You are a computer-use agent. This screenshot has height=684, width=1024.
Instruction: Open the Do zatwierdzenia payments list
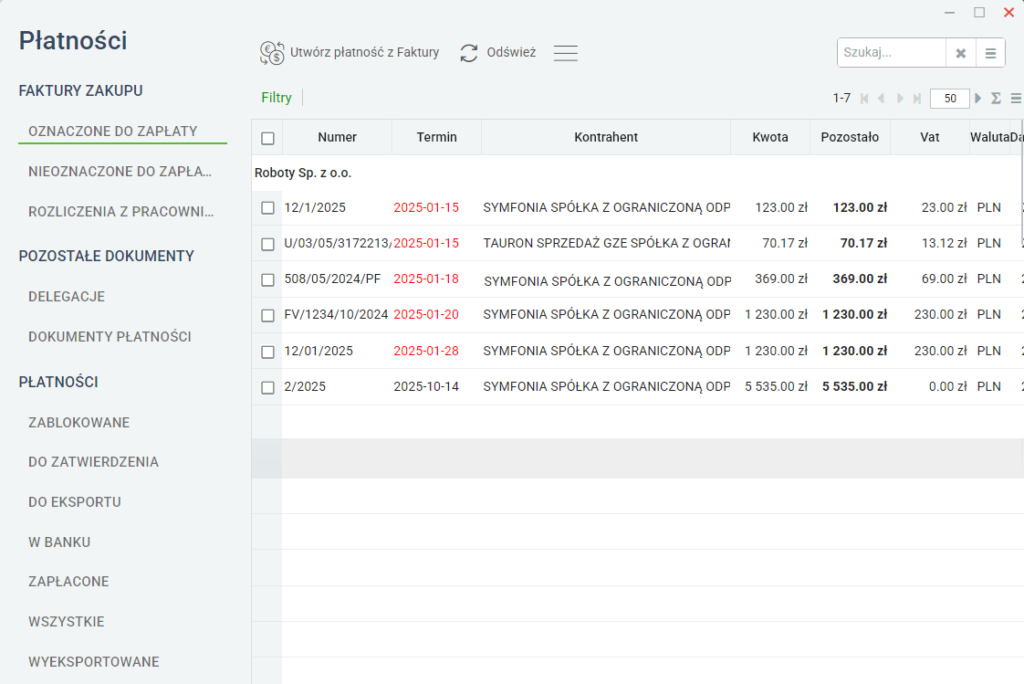[x=93, y=462]
